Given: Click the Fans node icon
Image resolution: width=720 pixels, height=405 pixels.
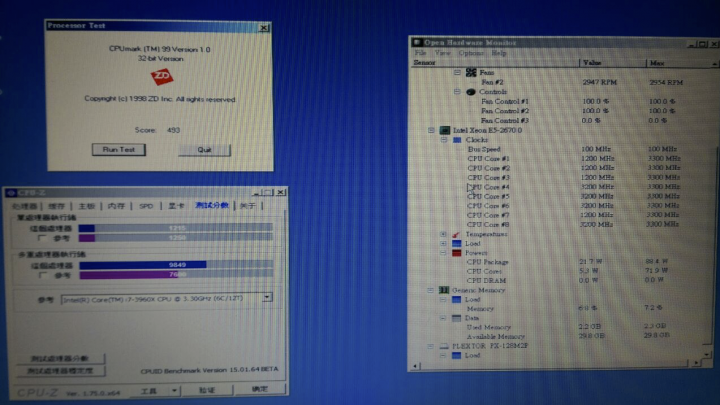Looking at the screenshot, I should (x=471, y=72).
